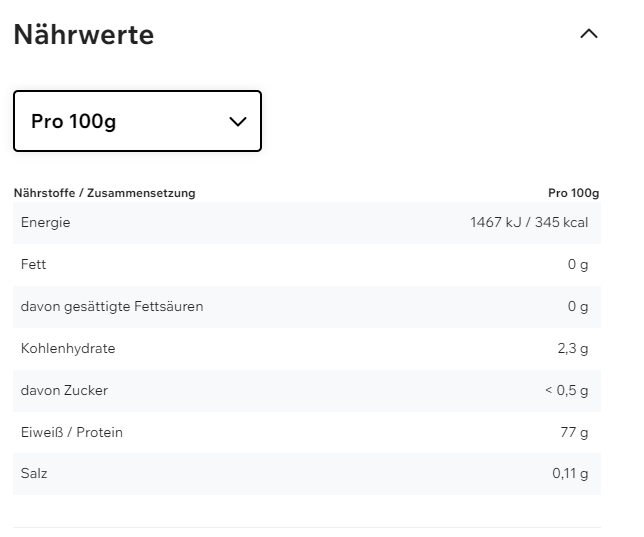Click the 1467 kJ / 345 kcal value
This screenshot has height=537, width=644.
(x=528, y=222)
